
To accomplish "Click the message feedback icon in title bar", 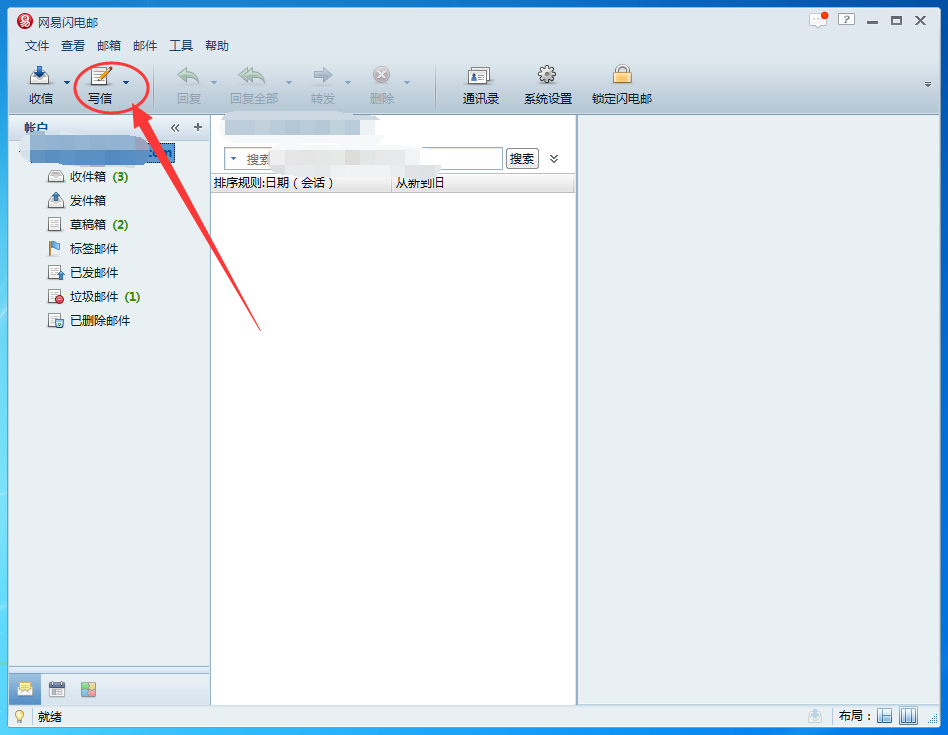I will point(819,20).
